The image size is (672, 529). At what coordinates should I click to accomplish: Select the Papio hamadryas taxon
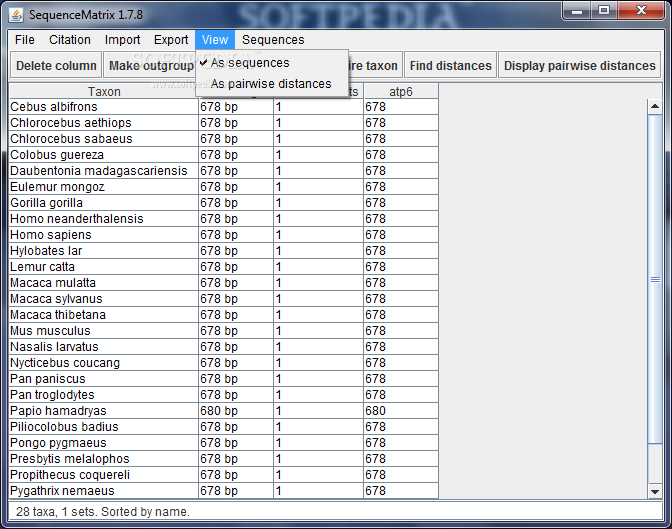point(103,411)
